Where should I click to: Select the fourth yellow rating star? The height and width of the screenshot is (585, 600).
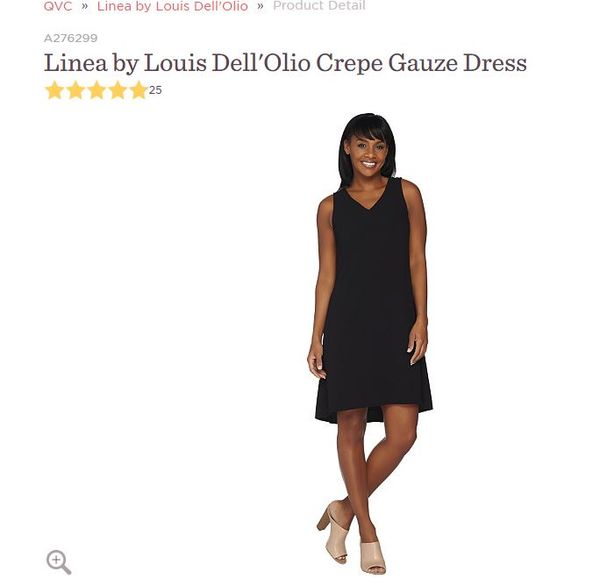pyautogui.click(x=117, y=90)
